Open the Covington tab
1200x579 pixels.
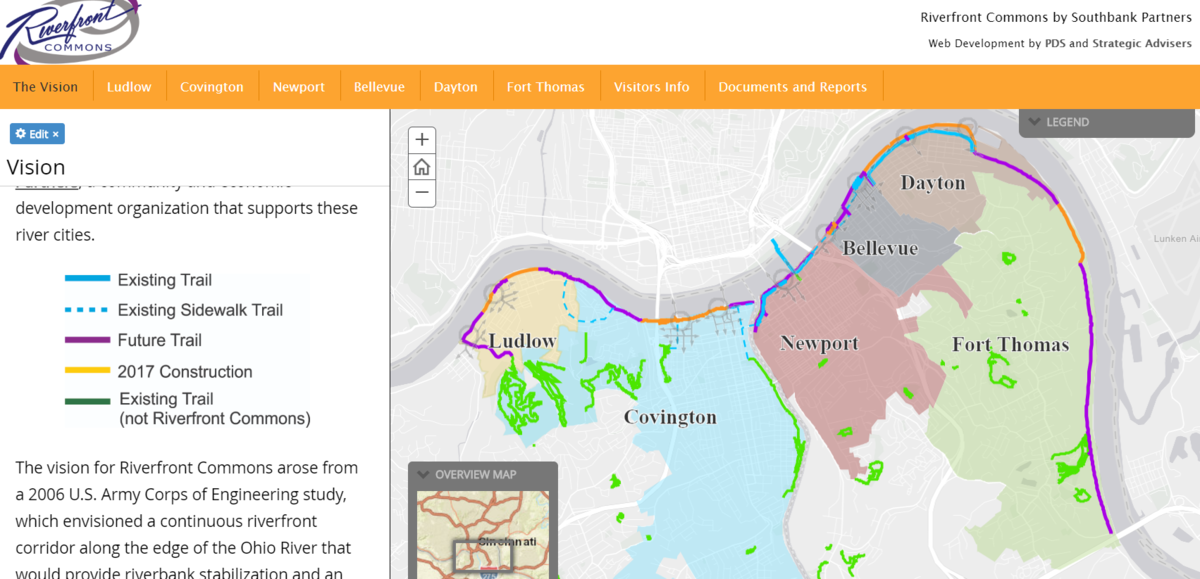[212, 87]
